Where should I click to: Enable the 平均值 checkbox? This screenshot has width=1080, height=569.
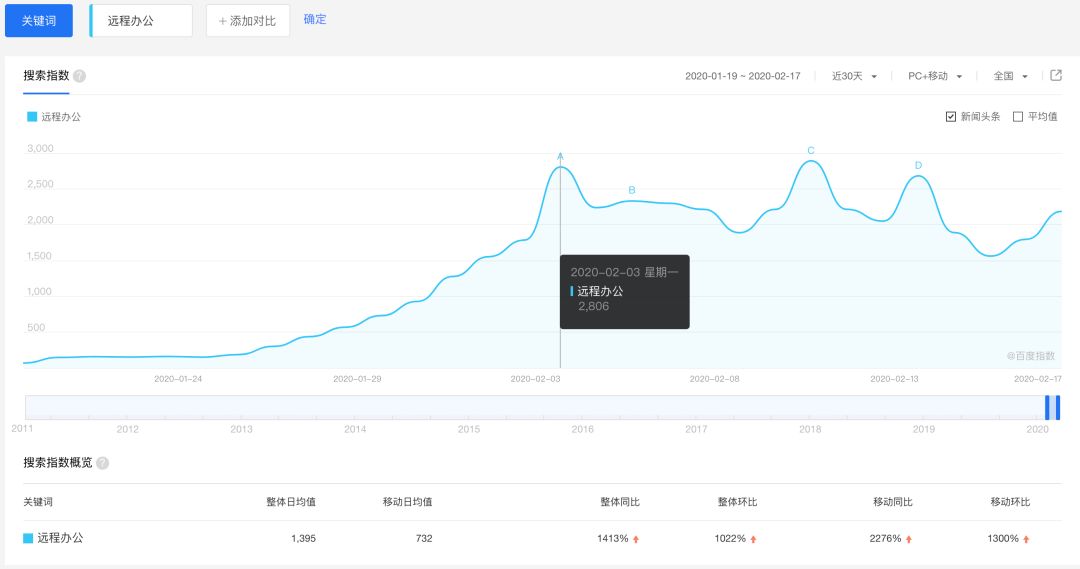coord(1018,117)
